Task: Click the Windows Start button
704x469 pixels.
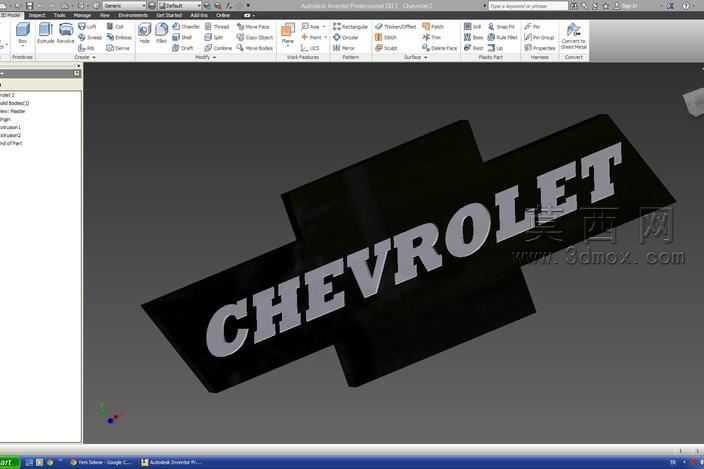Action: [x=9, y=462]
